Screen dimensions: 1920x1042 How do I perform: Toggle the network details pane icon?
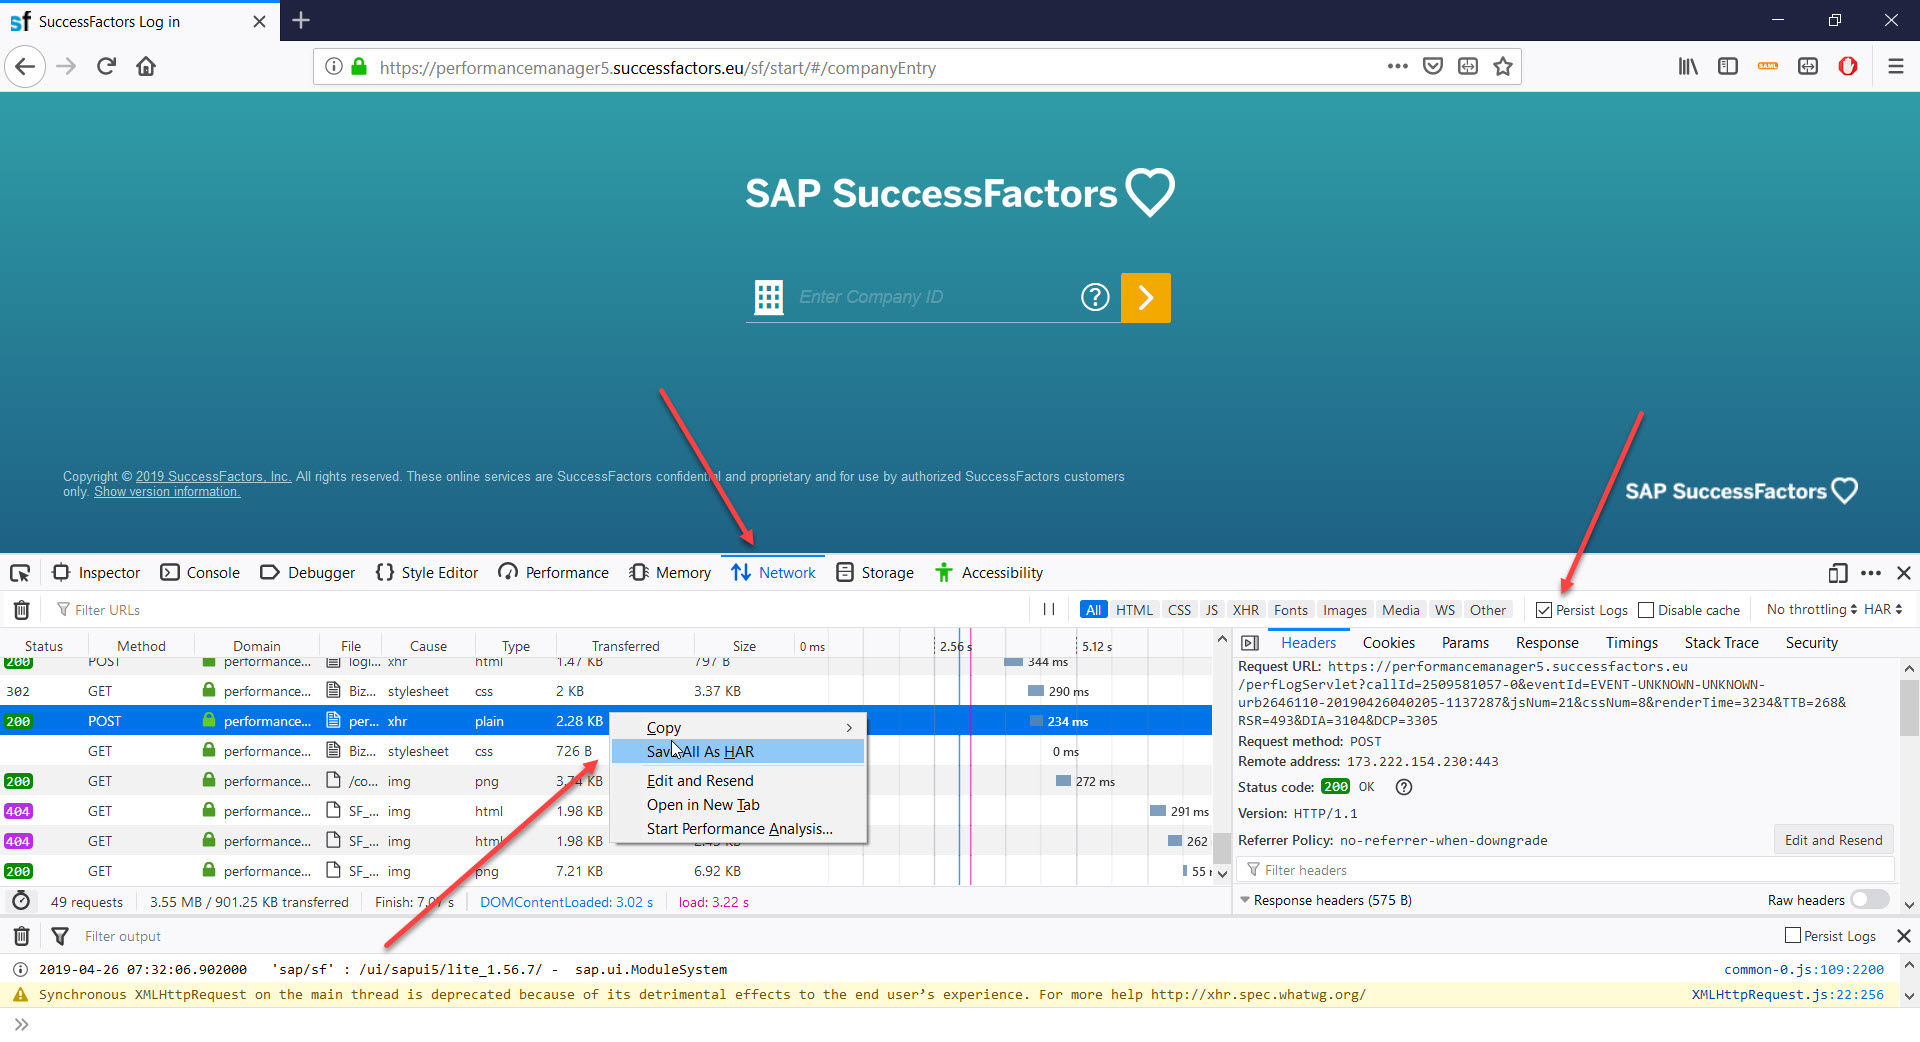tap(1250, 643)
